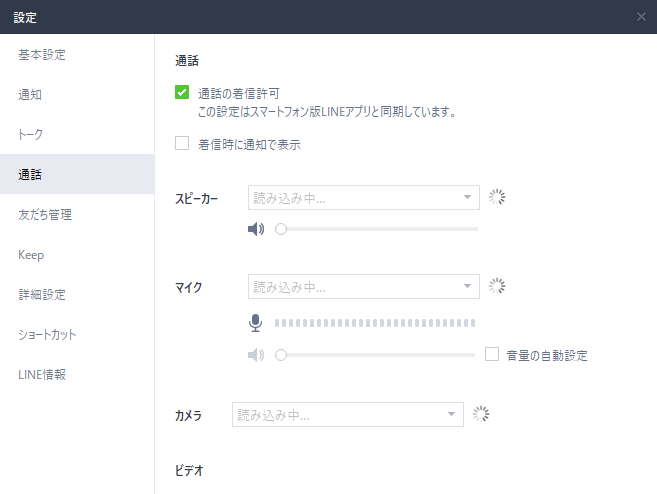657x494 pixels.
Task: Open the 通知 settings section
Action: pos(77,95)
